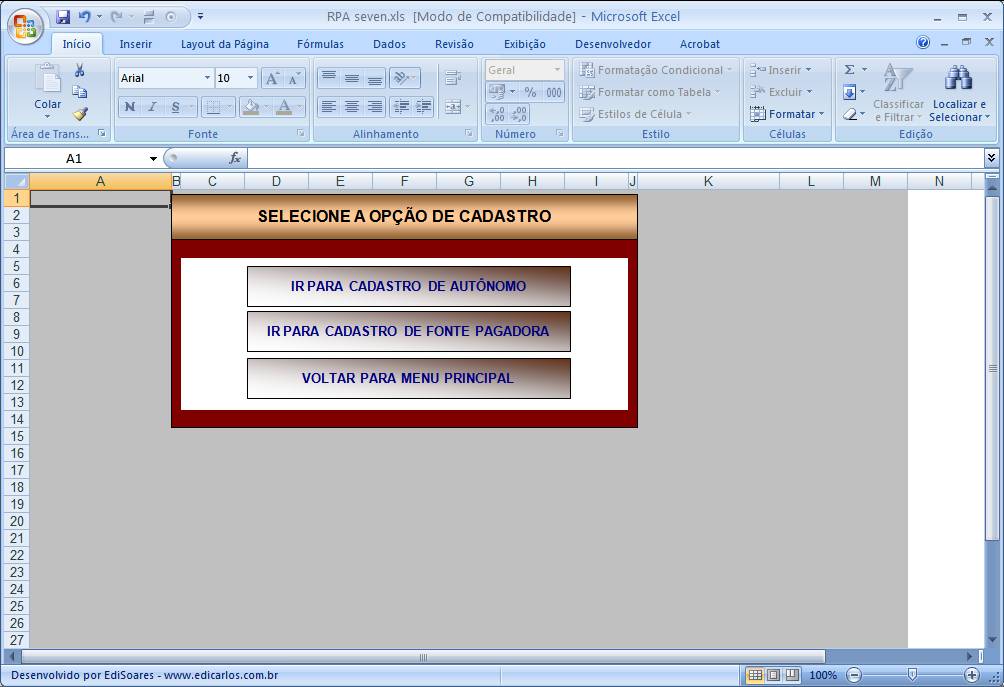This screenshot has height=687, width=1004.
Task: Click the insert function fx icon
Action: click(235, 158)
